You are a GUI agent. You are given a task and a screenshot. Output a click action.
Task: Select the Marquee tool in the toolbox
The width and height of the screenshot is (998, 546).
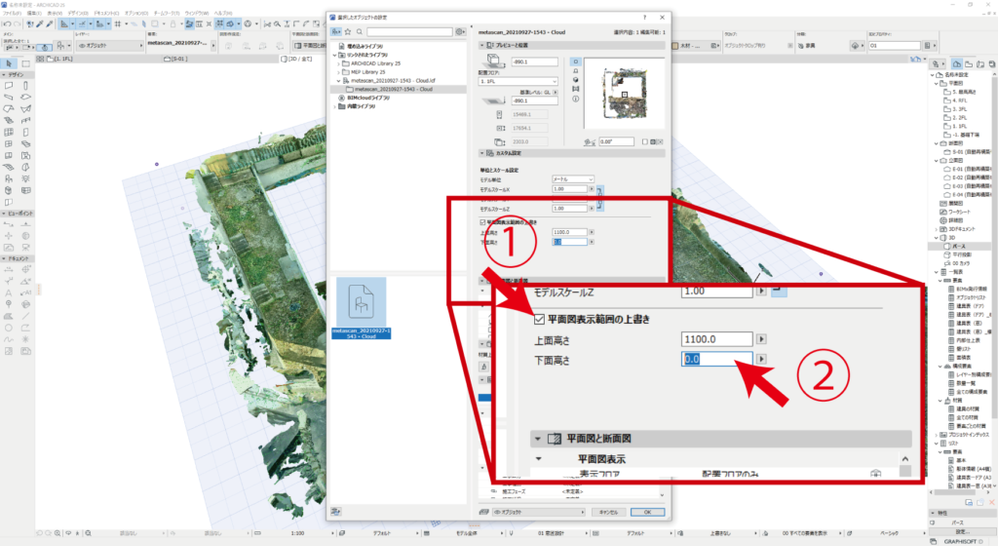click(25, 64)
